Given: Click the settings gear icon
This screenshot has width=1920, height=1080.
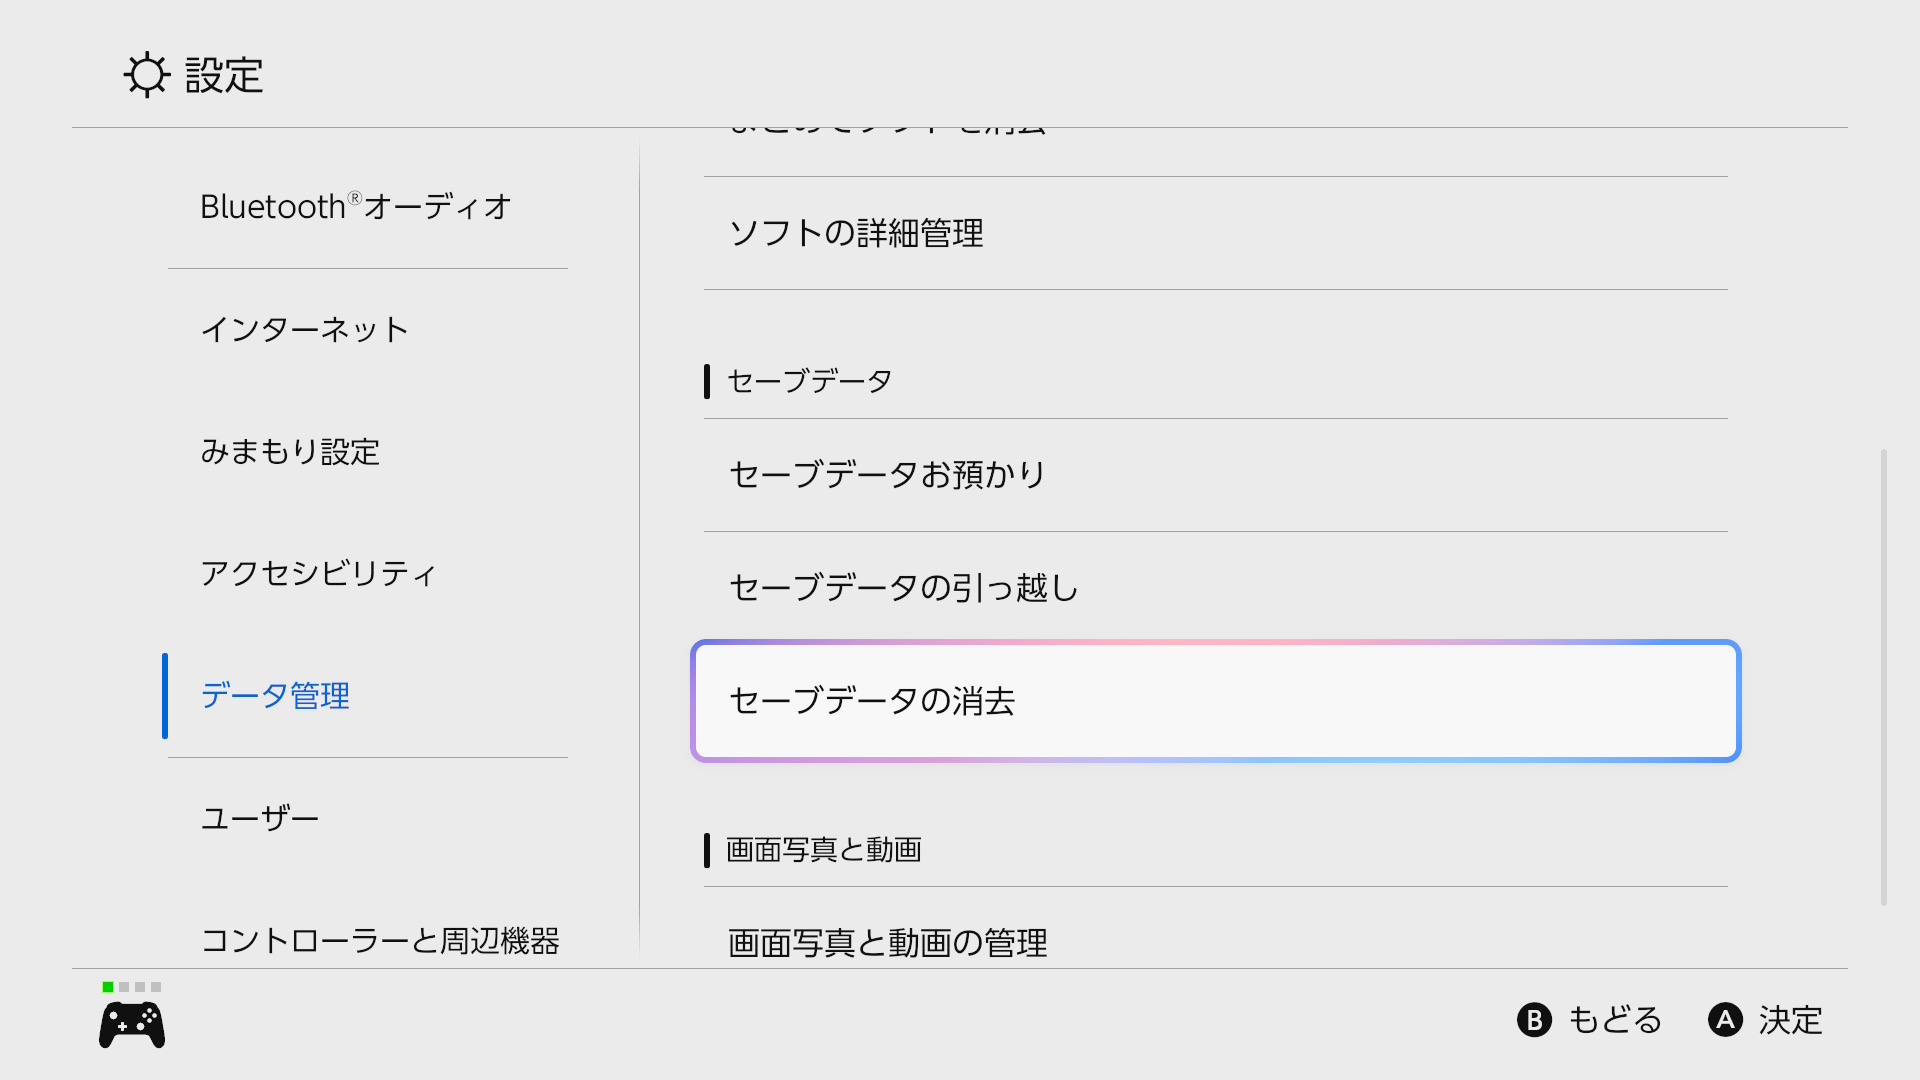Looking at the screenshot, I should pos(147,75).
